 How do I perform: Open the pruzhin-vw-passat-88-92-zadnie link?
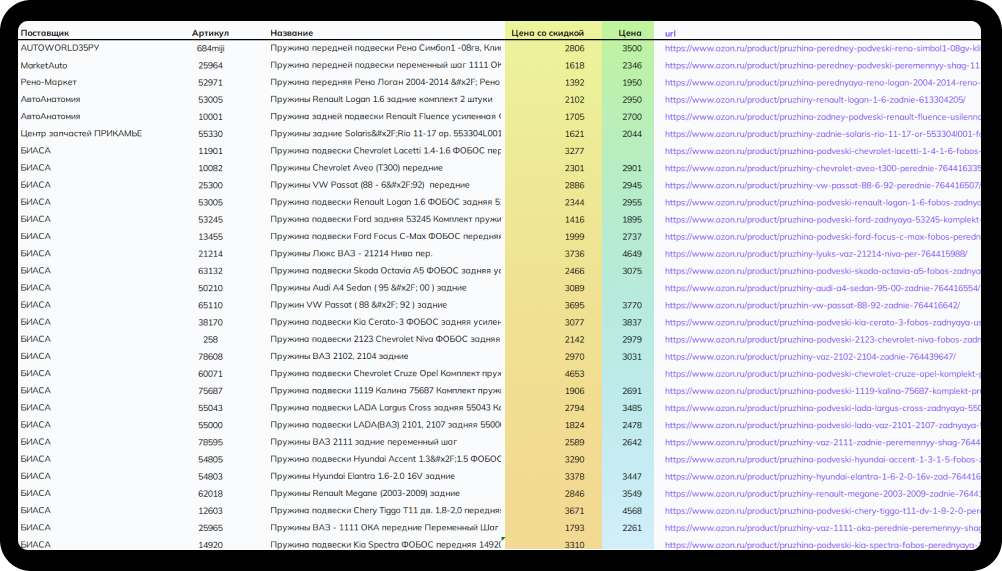(x=812, y=306)
